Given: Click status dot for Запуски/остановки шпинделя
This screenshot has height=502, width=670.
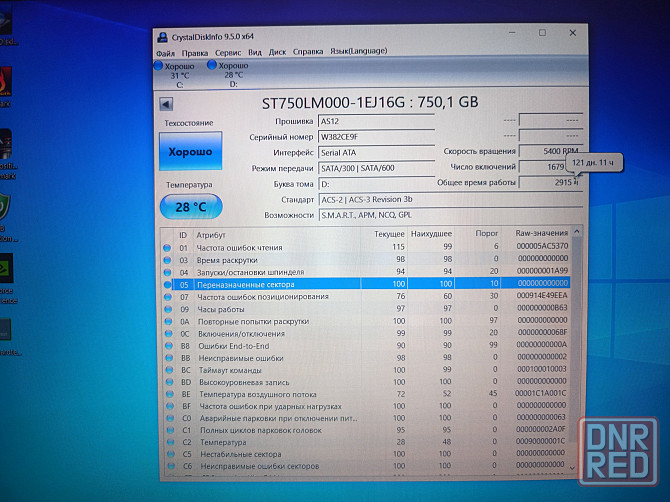Looking at the screenshot, I should click(167, 272).
